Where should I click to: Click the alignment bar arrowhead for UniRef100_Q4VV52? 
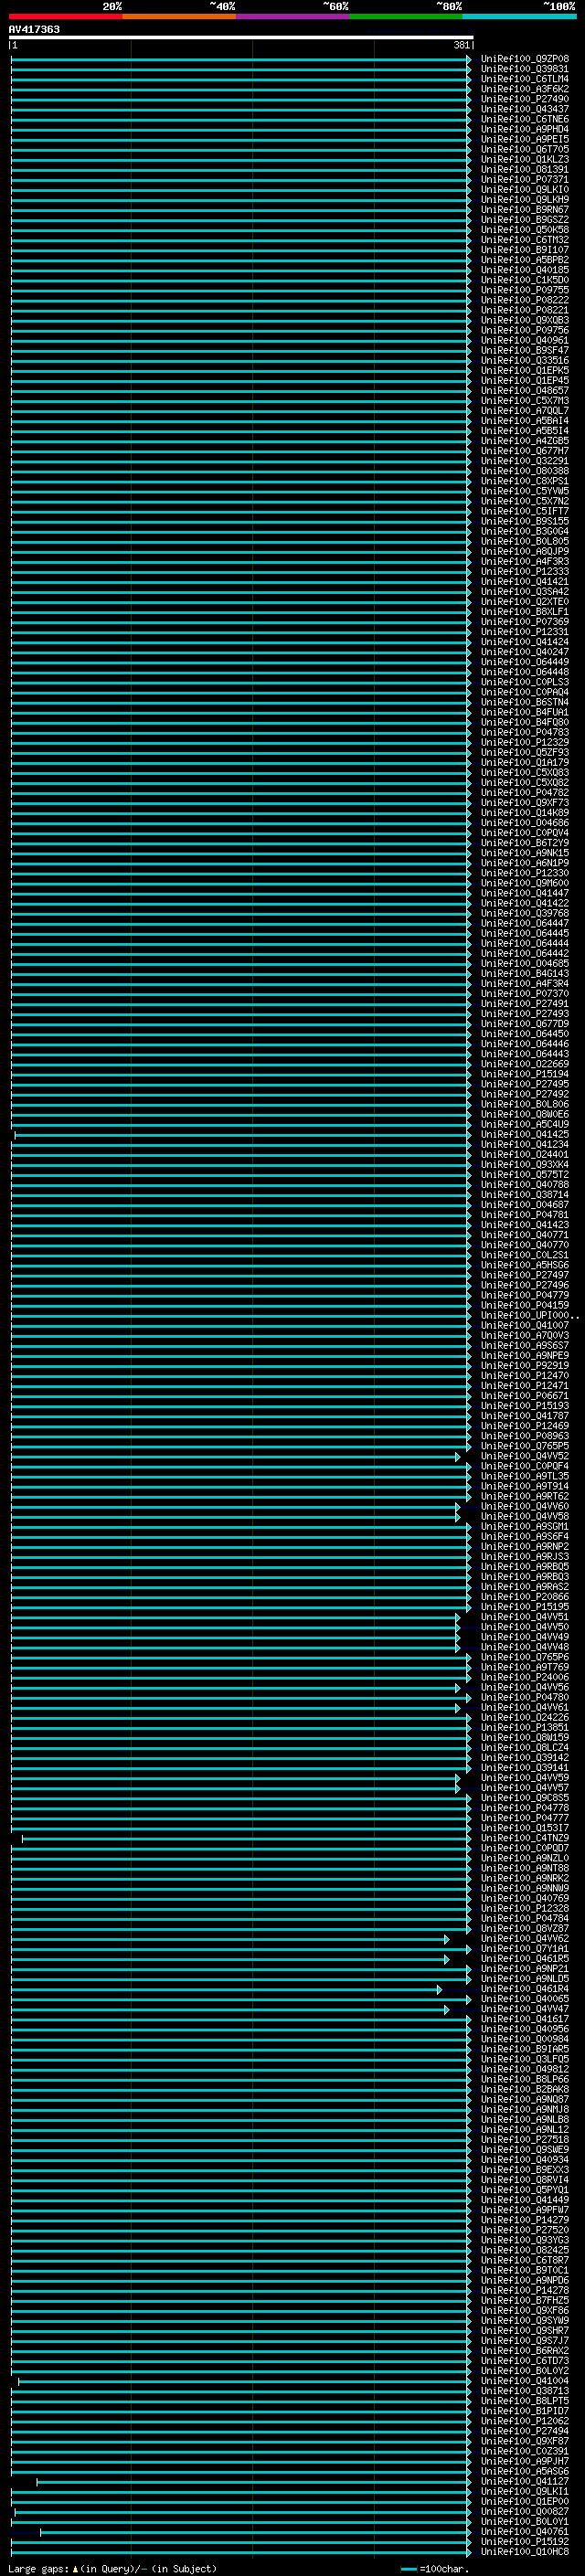[x=458, y=1457]
